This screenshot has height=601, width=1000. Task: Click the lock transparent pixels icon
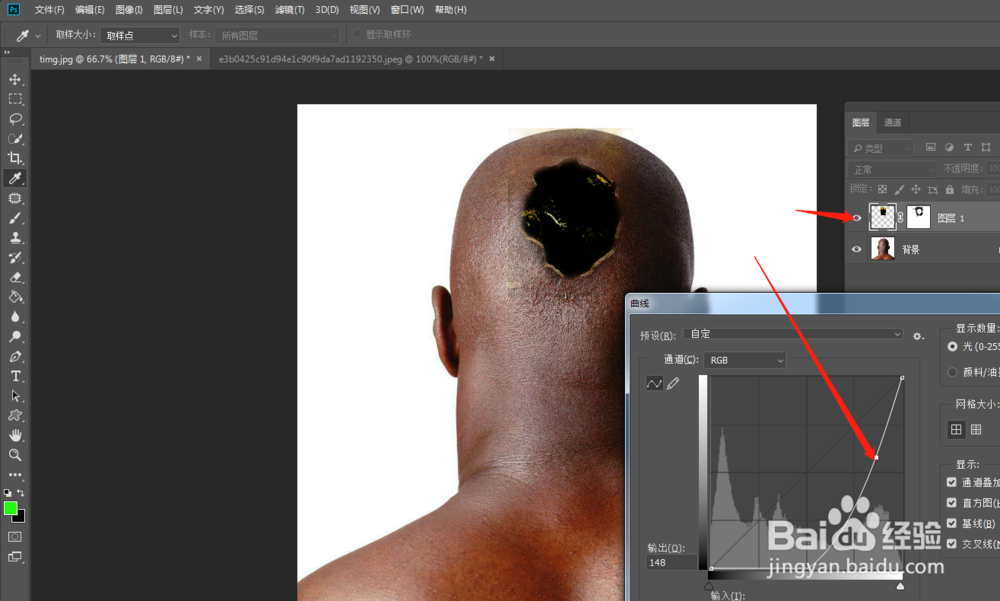point(883,189)
